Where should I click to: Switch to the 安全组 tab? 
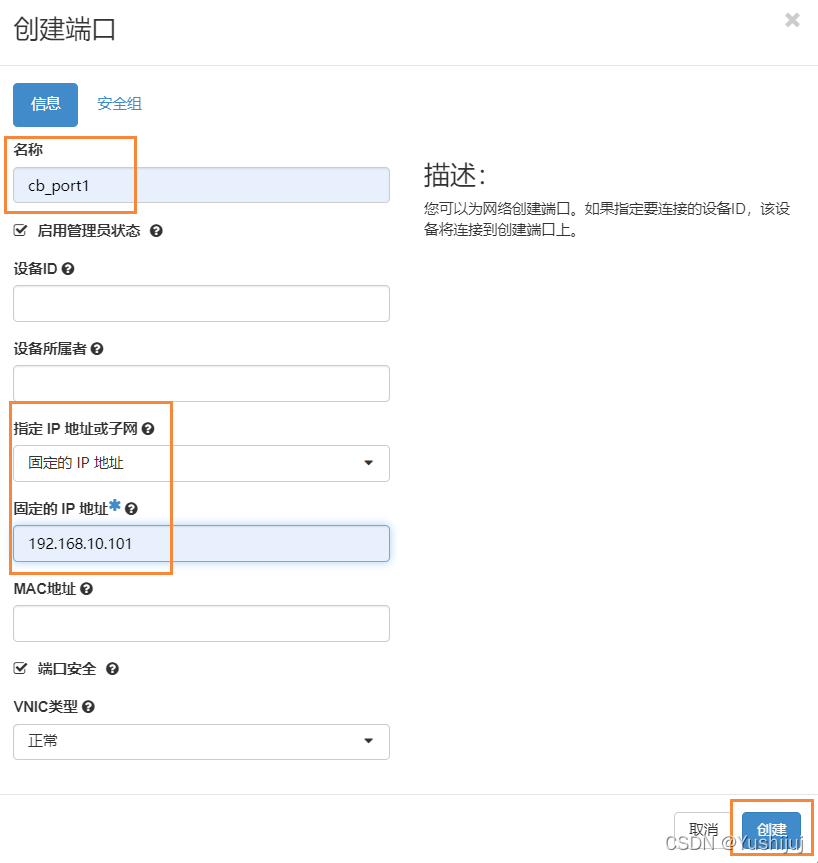(x=119, y=103)
